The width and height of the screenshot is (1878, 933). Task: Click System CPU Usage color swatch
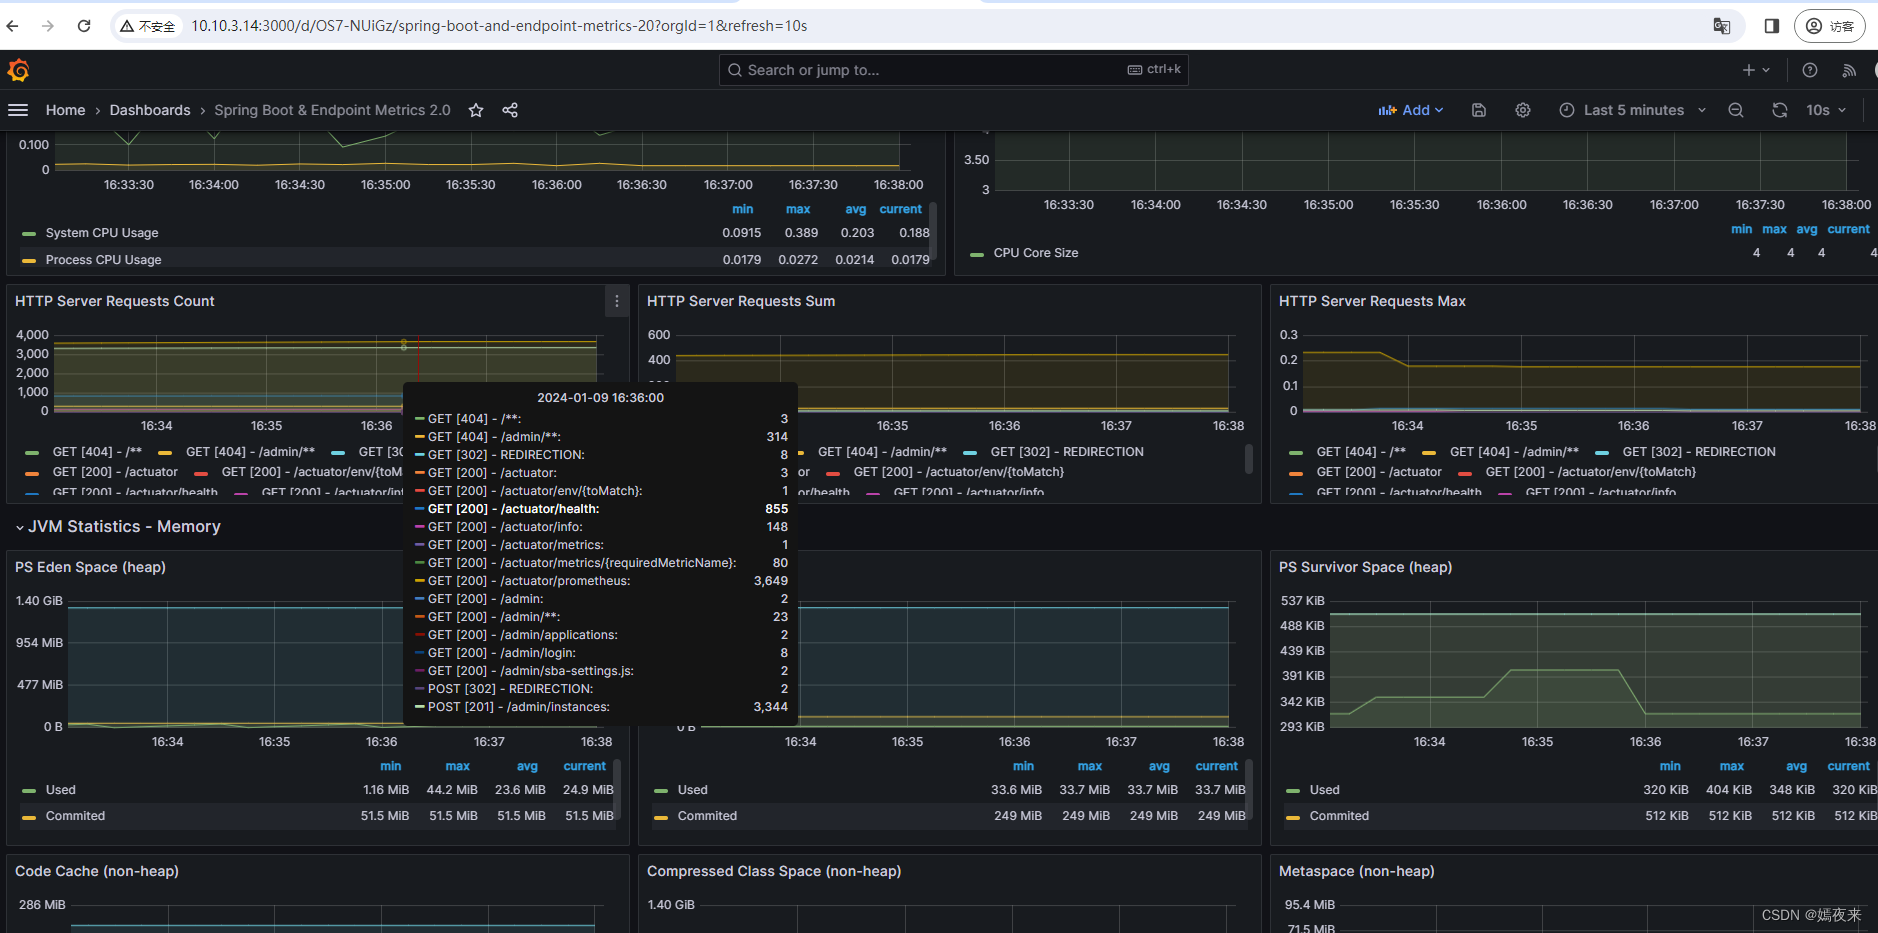click(x=29, y=233)
